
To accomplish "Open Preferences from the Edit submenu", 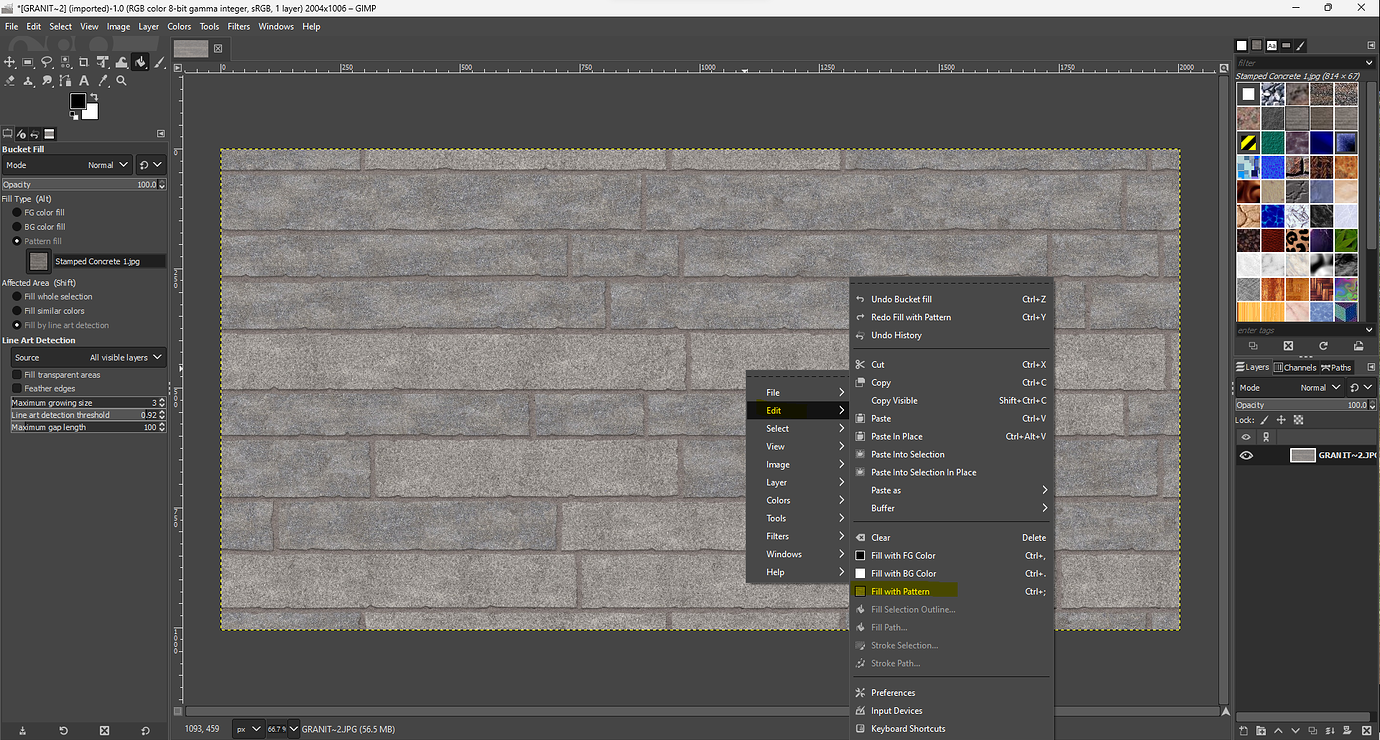I will (951, 692).
